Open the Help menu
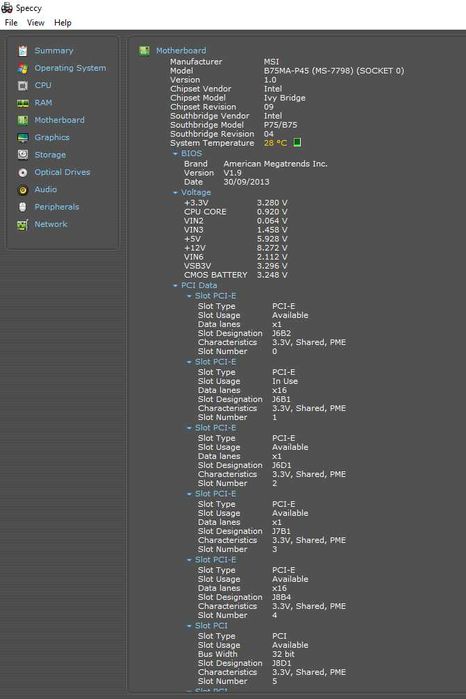The width and height of the screenshot is (466, 699). click(x=63, y=23)
